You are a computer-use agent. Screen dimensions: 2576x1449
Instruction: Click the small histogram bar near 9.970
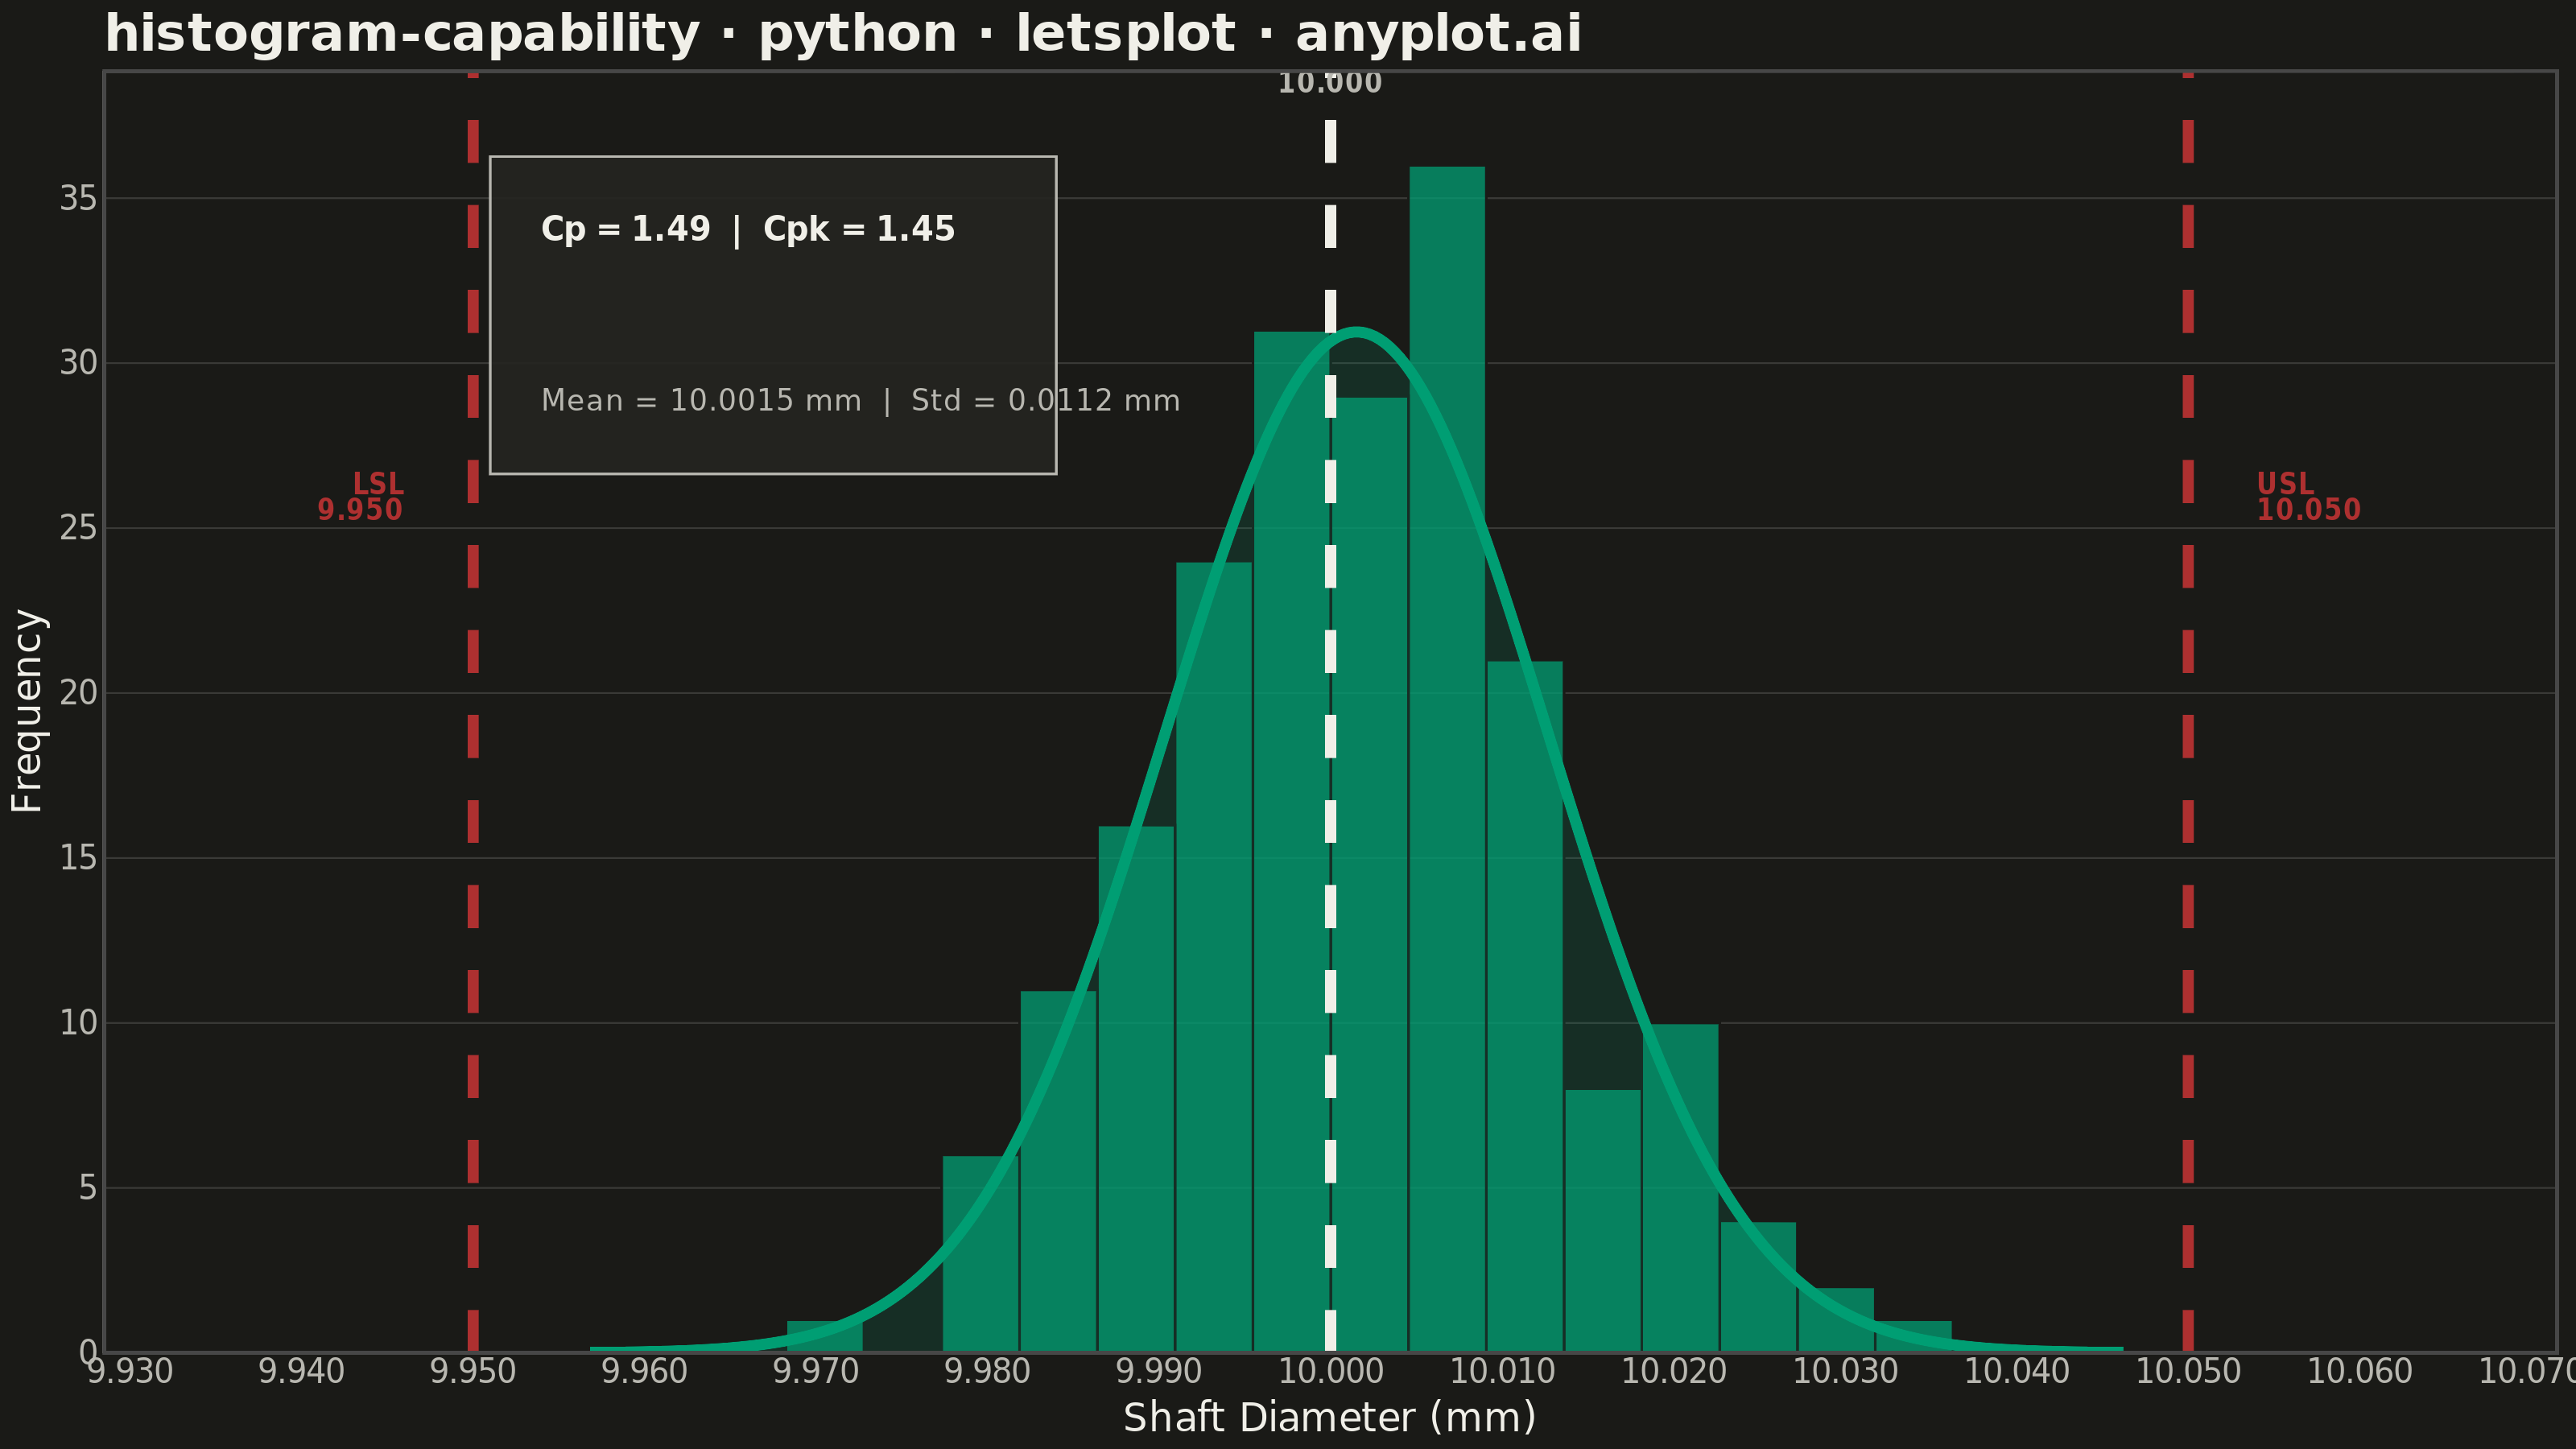825,1337
